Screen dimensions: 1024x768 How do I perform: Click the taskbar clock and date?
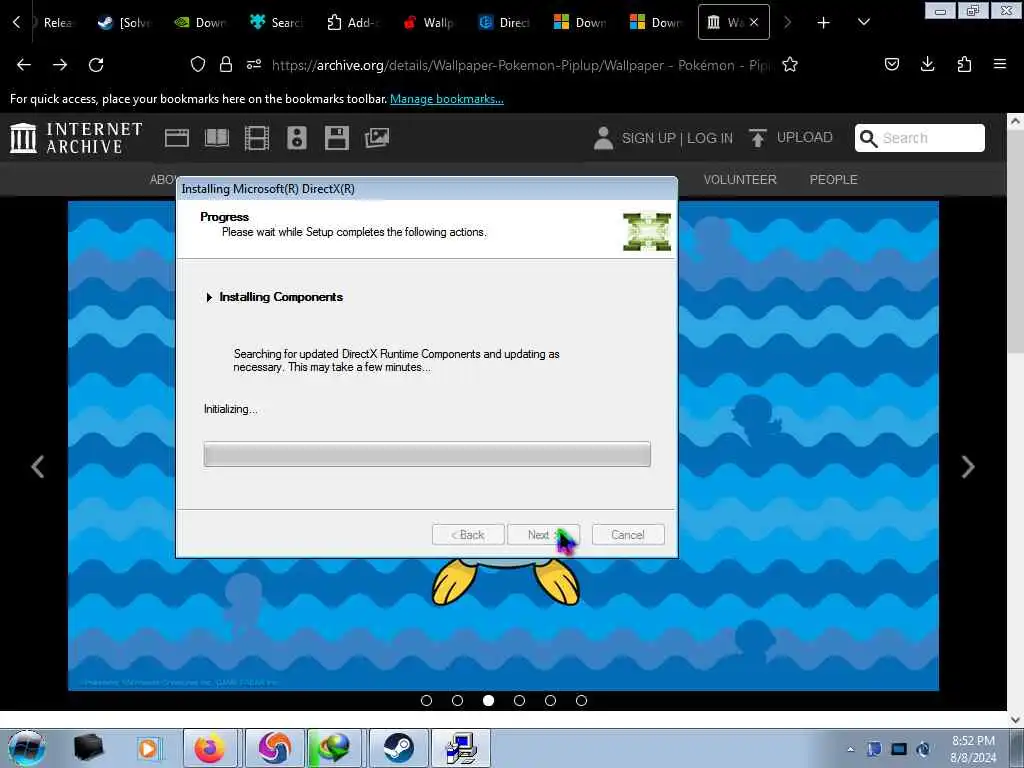click(973, 749)
